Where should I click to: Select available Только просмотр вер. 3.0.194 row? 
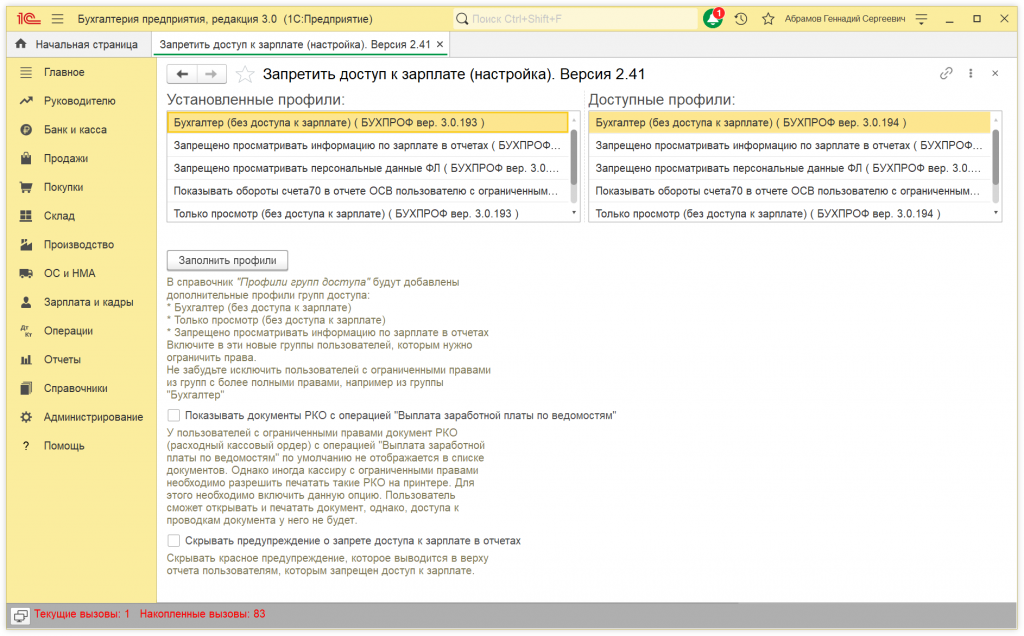[x=790, y=214]
